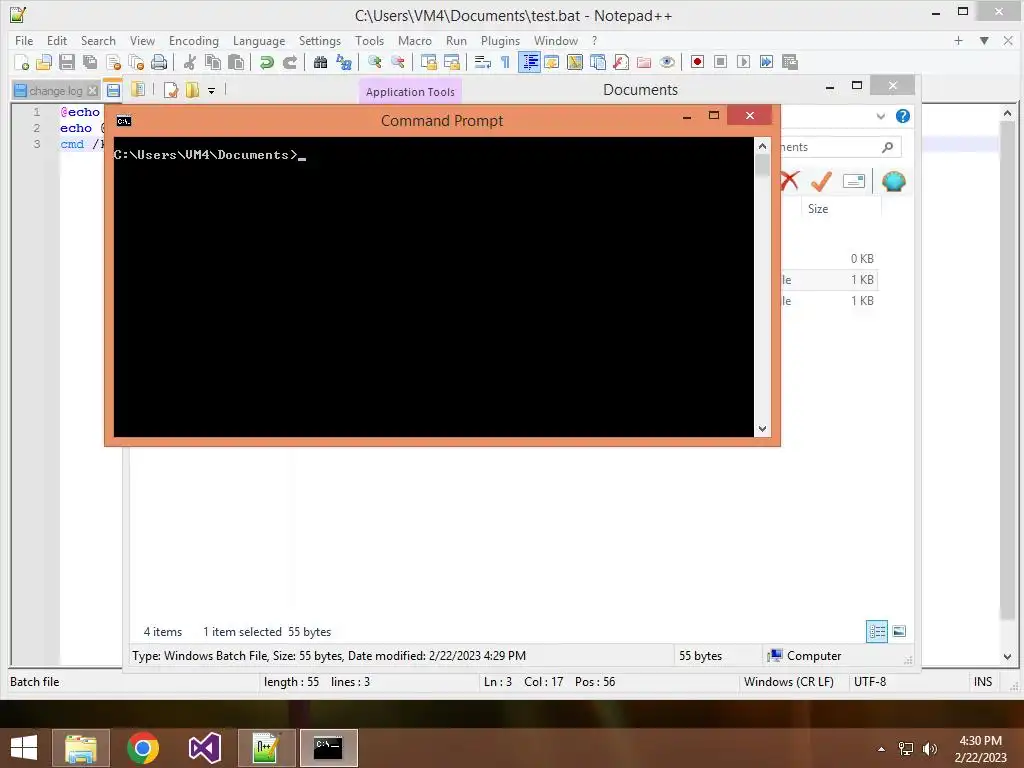
Task: Click Notepad++ plus button near the menu bar
Action: tap(958, 40)
